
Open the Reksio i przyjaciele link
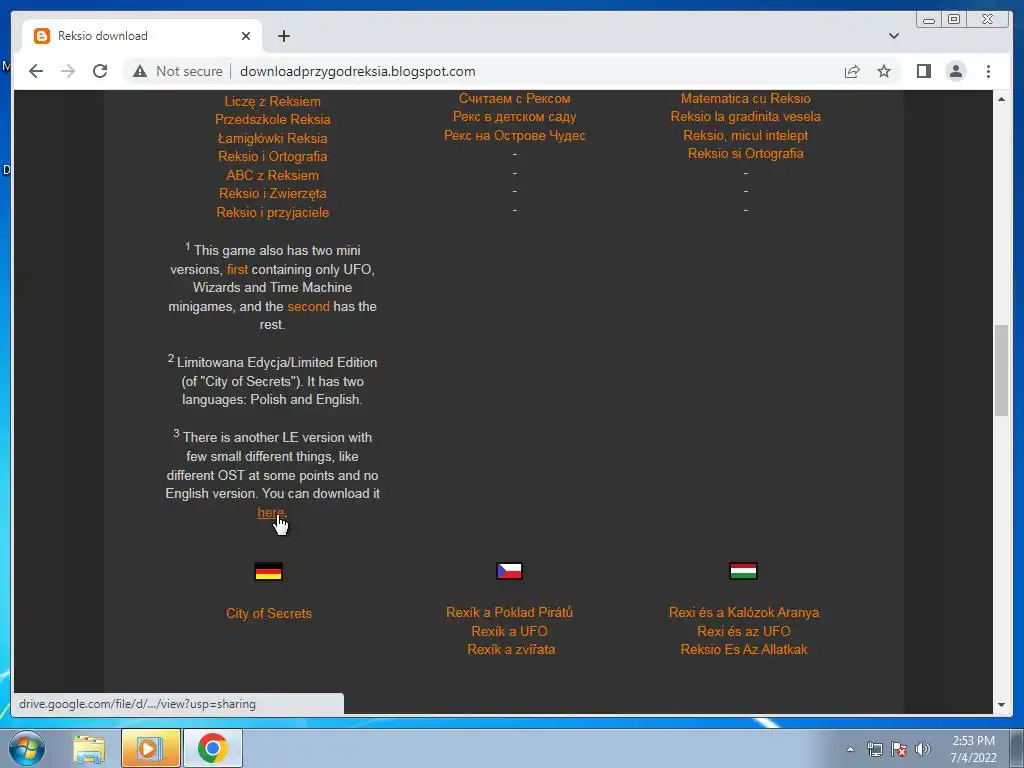(x=272, y=212)
